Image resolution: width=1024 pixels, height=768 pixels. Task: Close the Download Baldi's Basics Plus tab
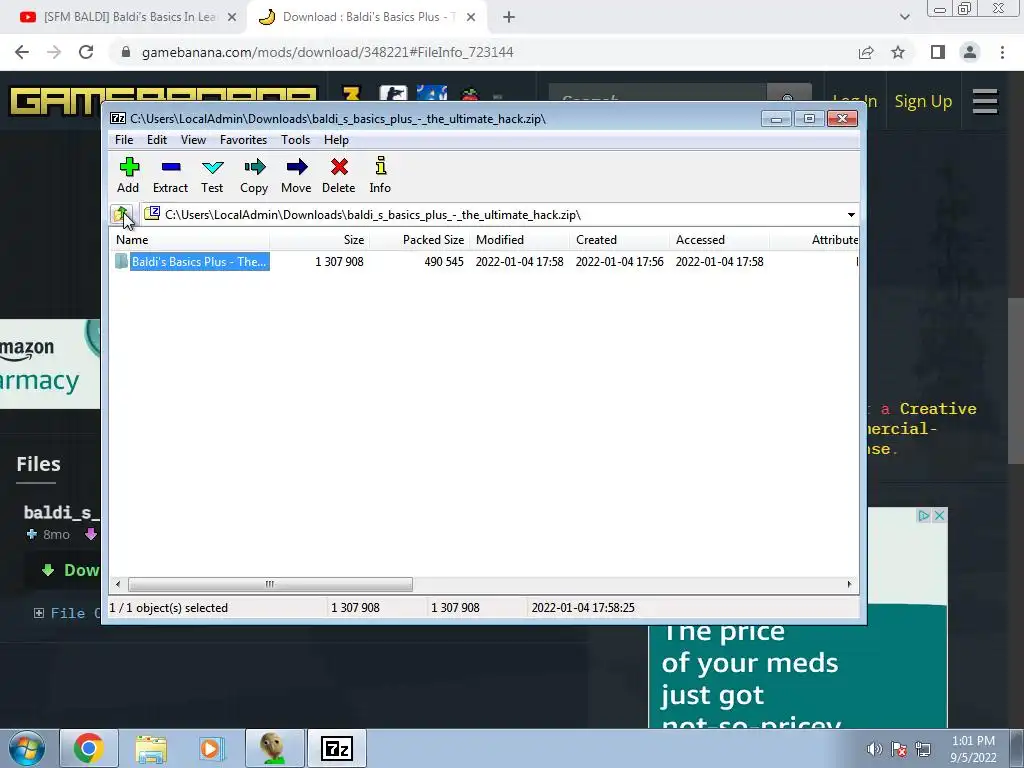471,17
